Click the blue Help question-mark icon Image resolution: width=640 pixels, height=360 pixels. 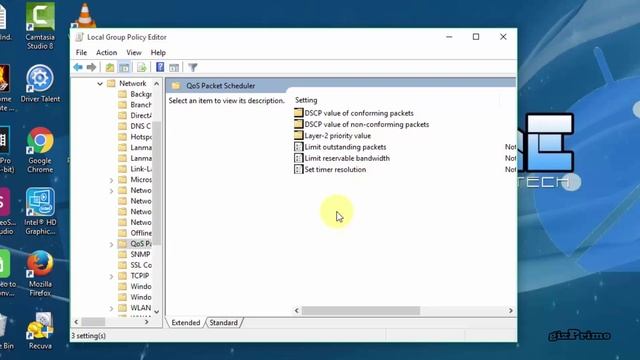pos(160,67)
